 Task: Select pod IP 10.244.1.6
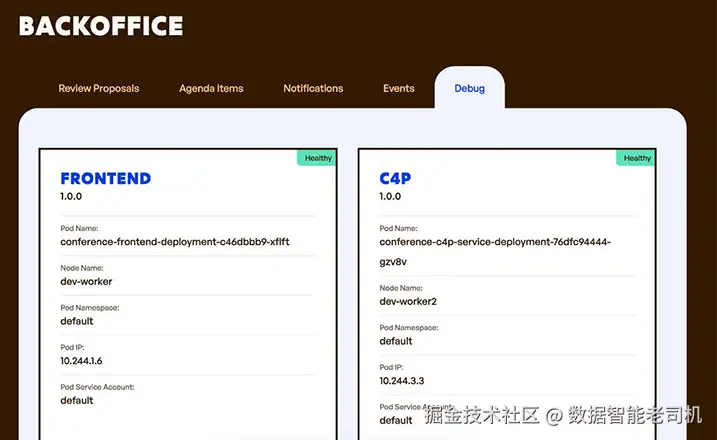coord(81,361)
